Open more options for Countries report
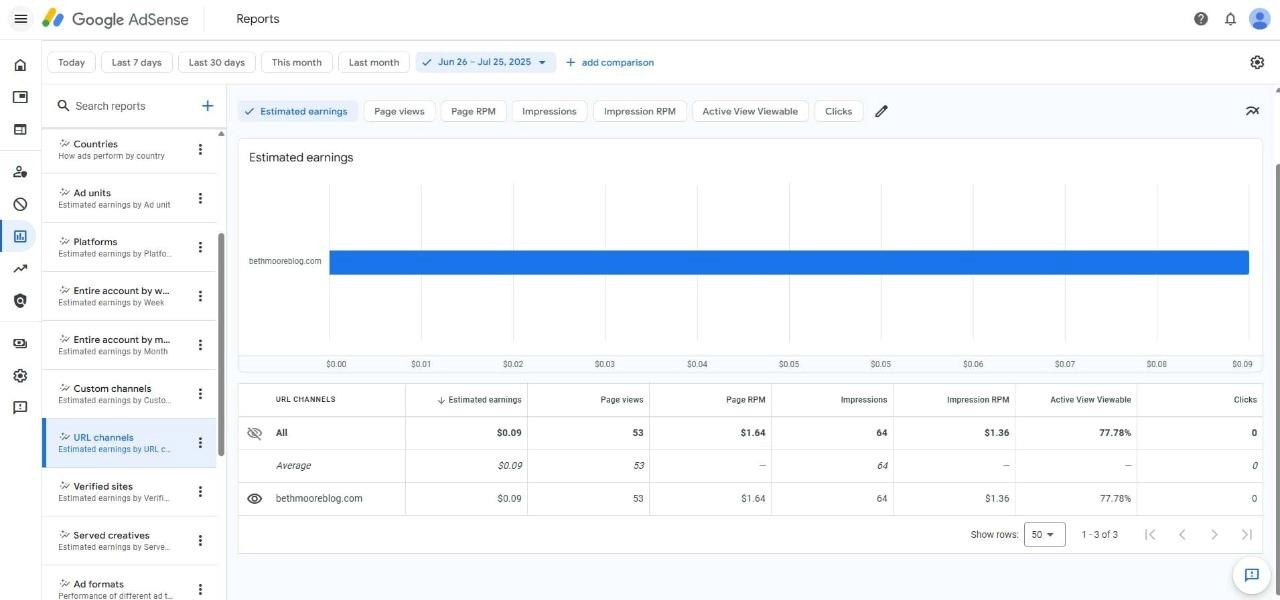The width and height of the screenshot is (1280, 600). point(200,149)
